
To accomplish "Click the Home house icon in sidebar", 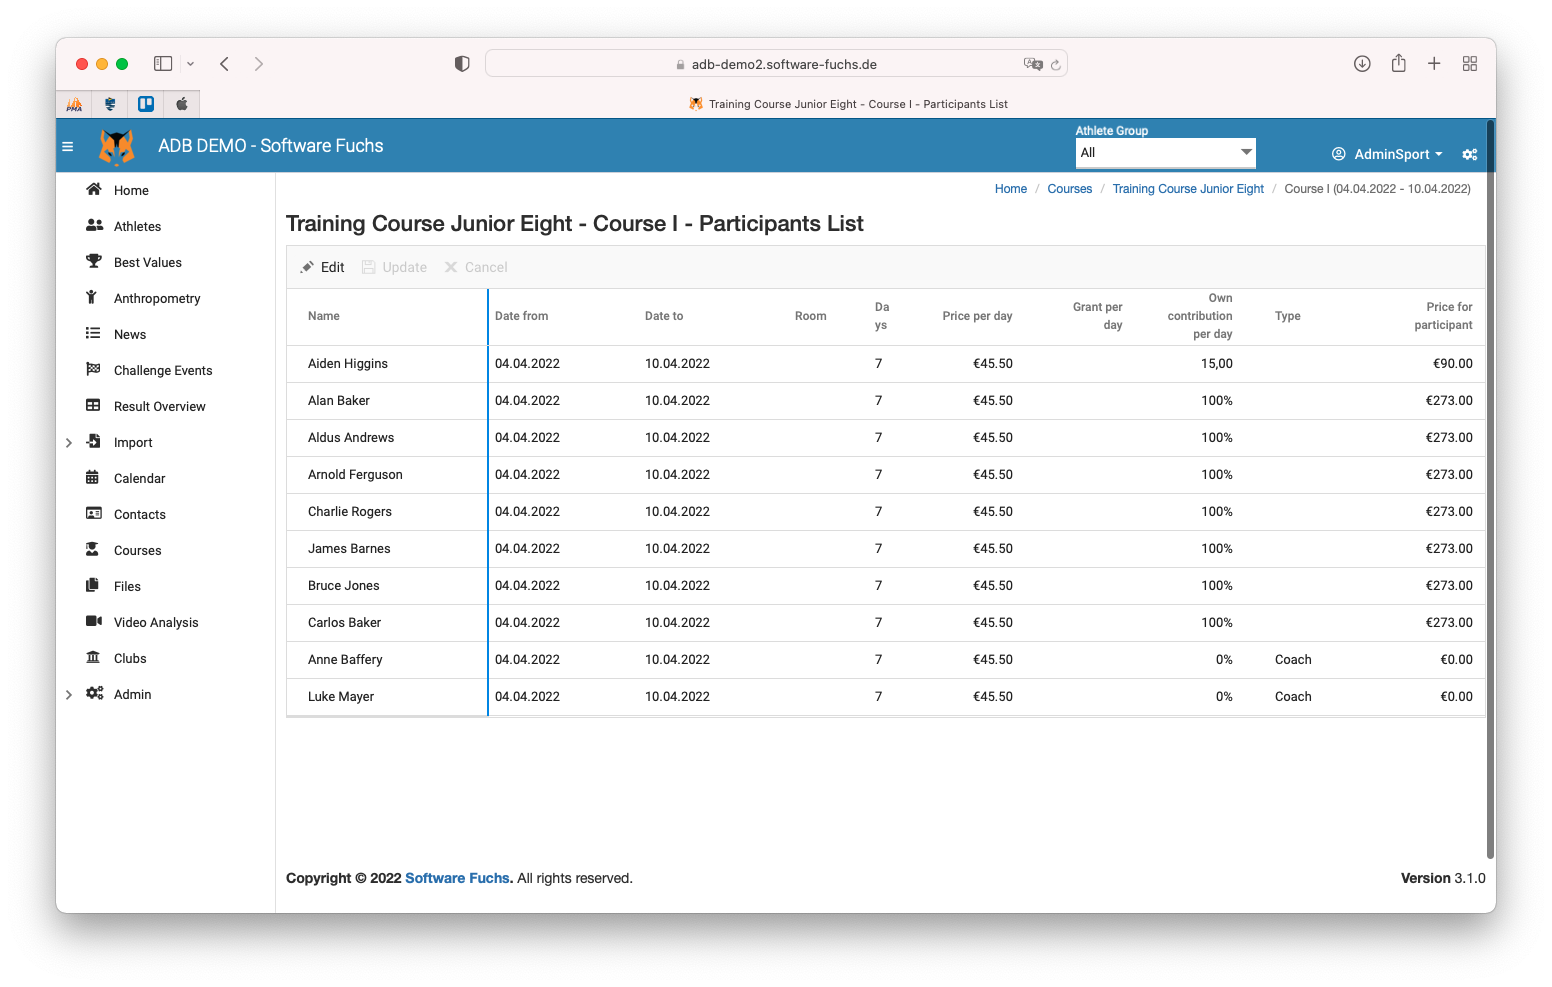I will tap(94, 190).
